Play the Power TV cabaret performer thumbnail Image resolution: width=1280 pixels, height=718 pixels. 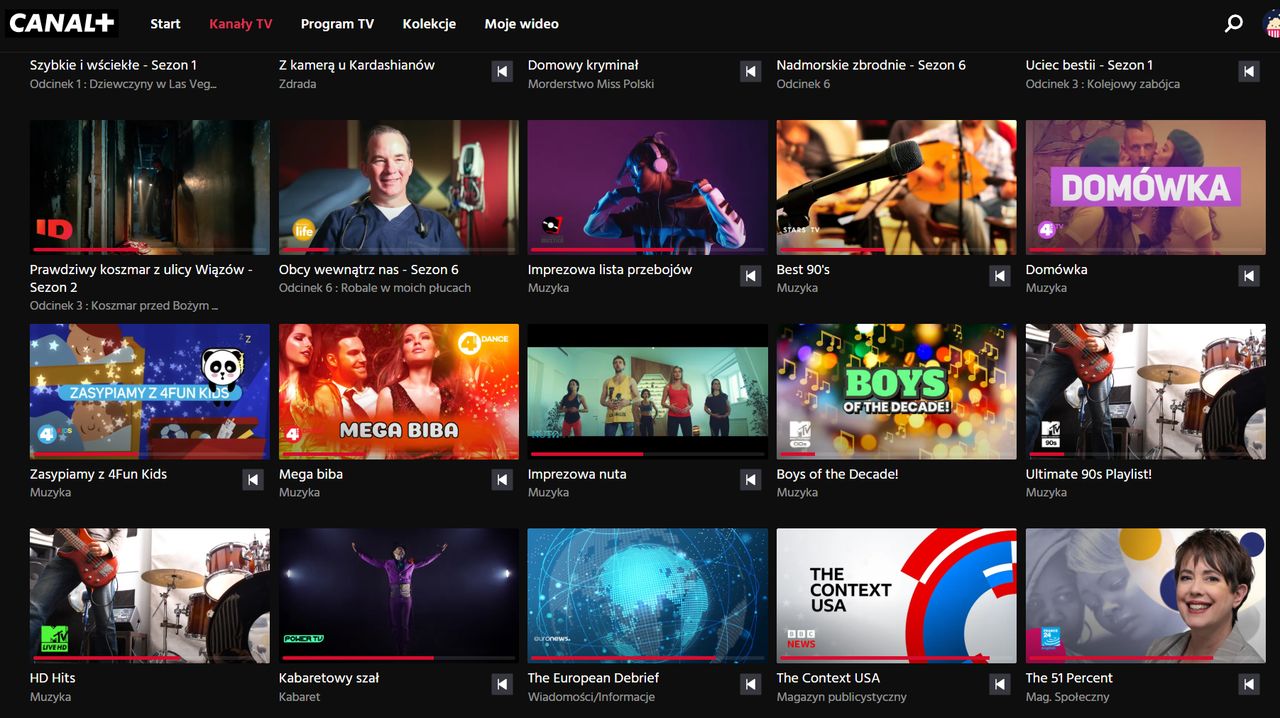pos(399,596)
